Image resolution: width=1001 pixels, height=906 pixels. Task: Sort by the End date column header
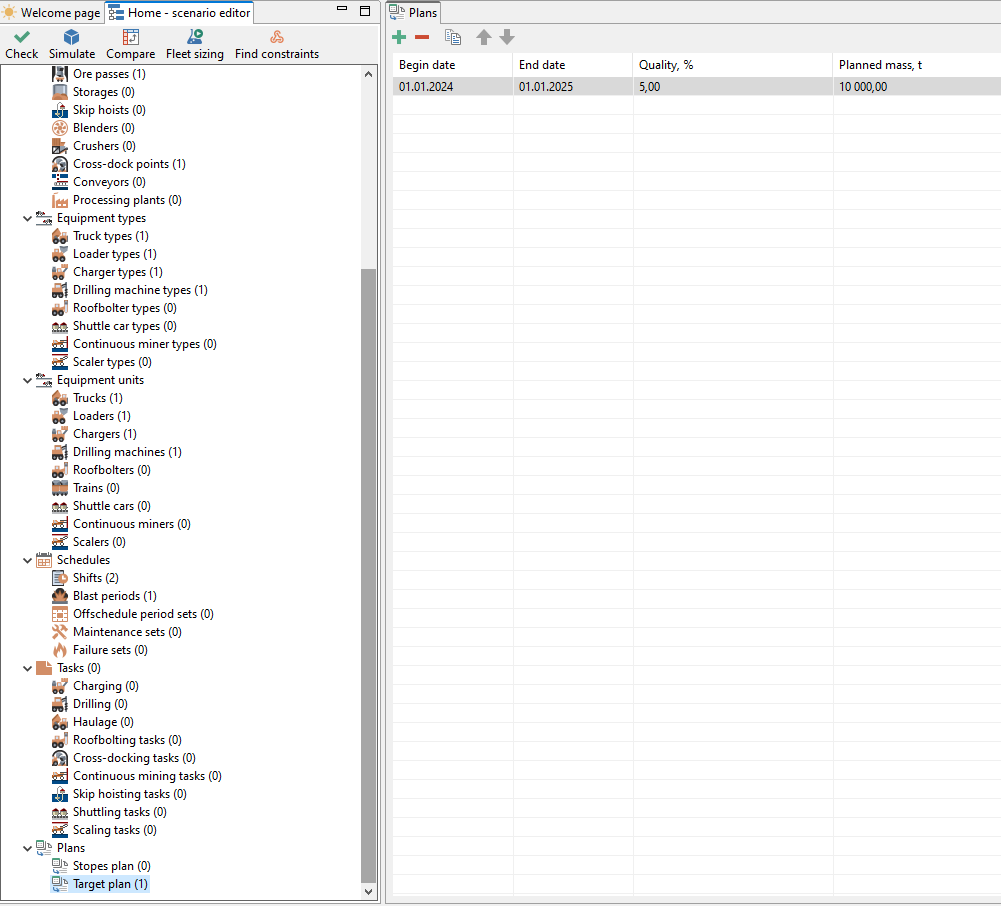tap(573, 64)
